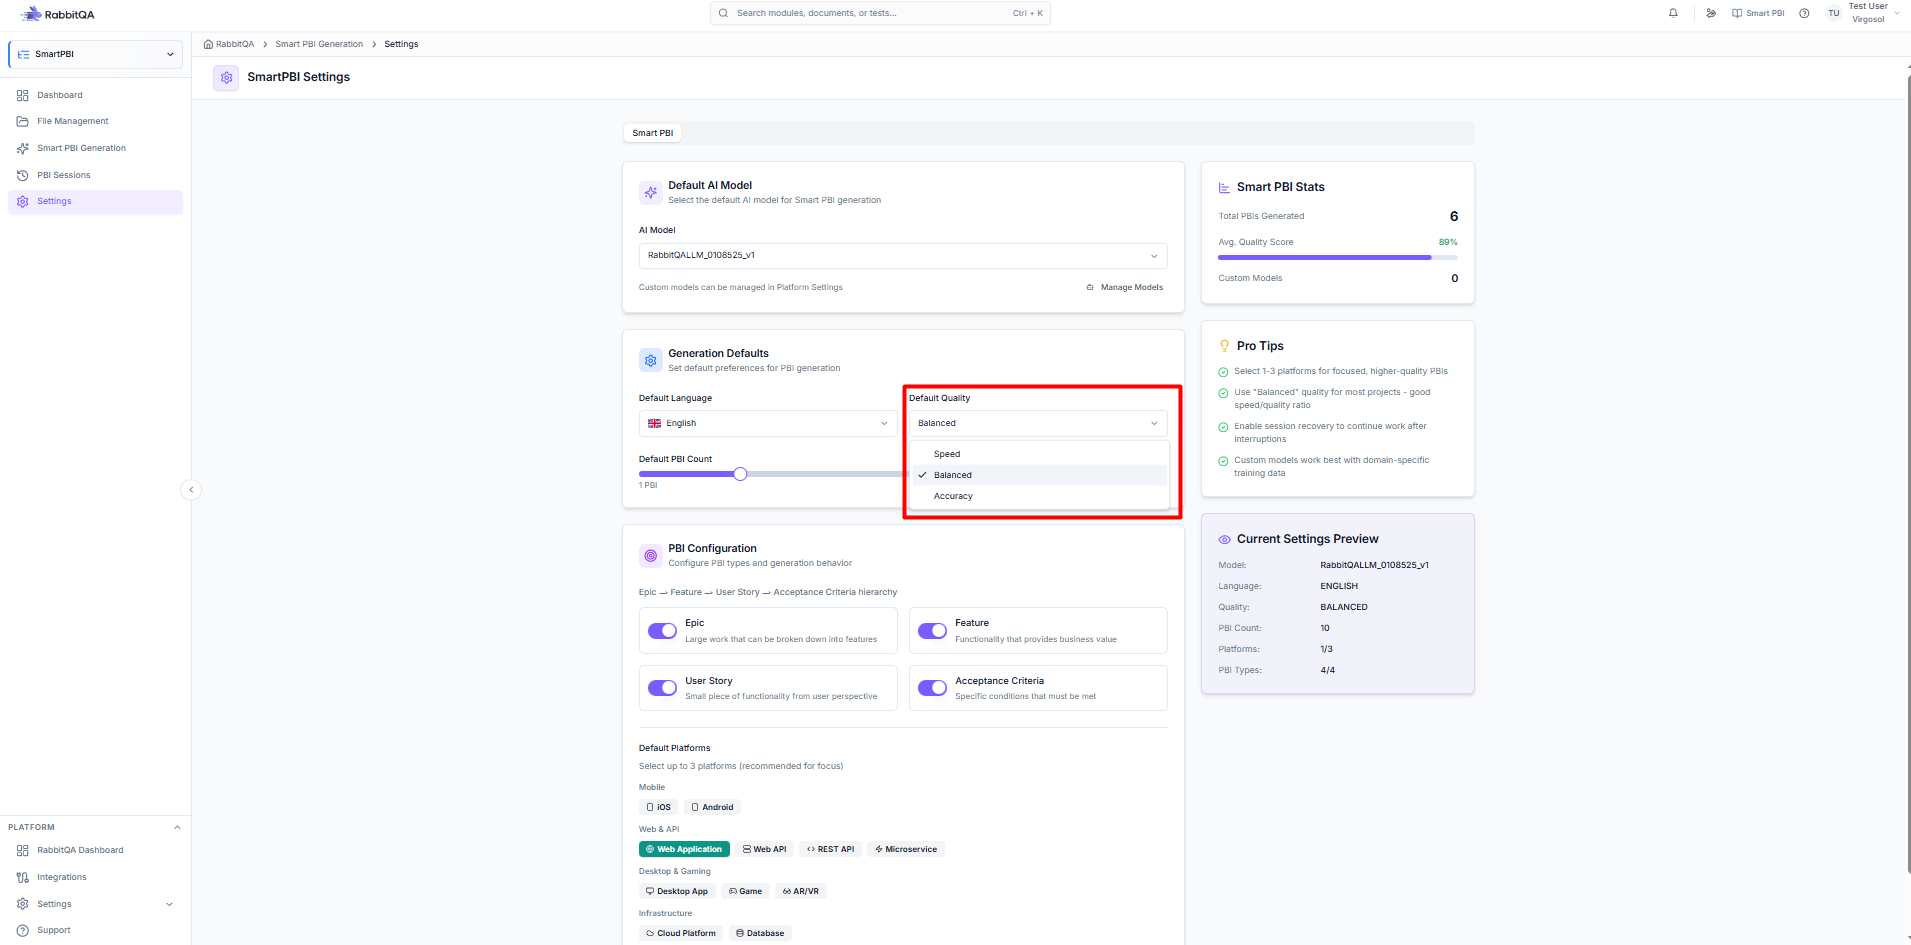Click the Integrations icon in Platform
Screen dimensions: 1911x945
tap(22, 877)
